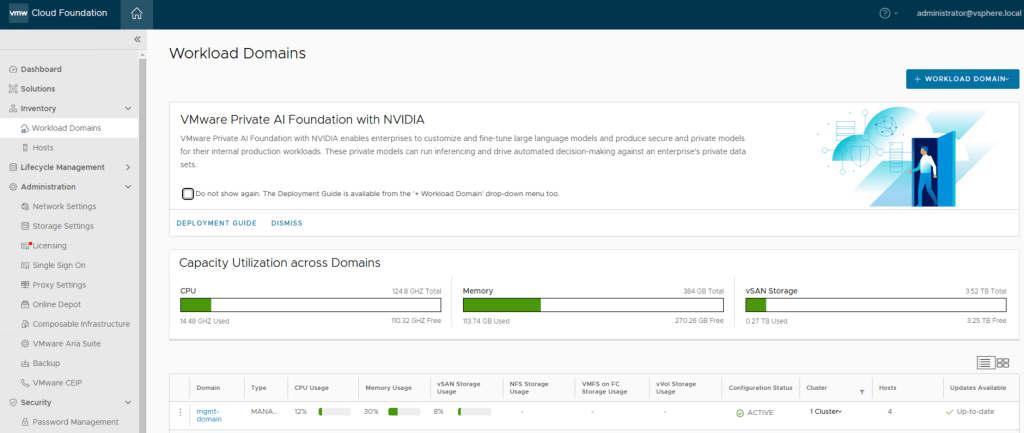Screen dimensions: 1024x433
Task: Open the help question mark menu
Action: click(x=884, y=13)
